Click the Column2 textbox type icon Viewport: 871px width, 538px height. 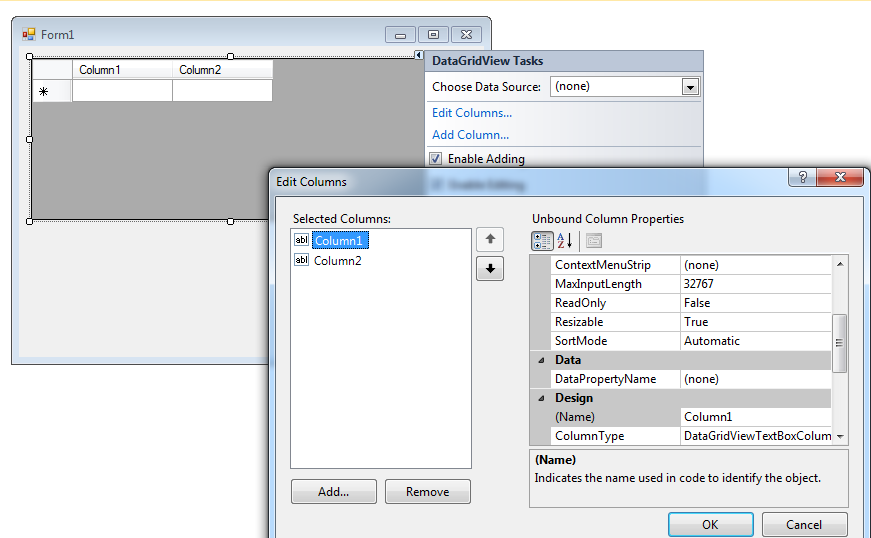[301, 260]
